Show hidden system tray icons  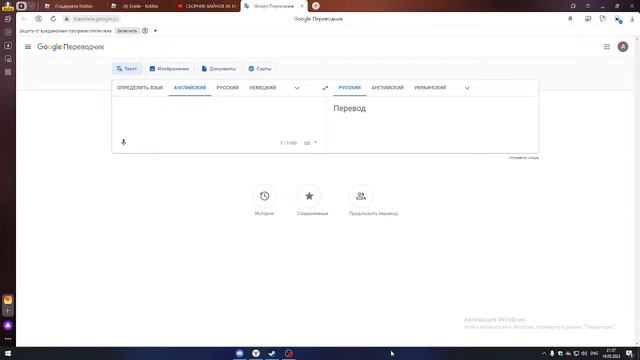544,353
